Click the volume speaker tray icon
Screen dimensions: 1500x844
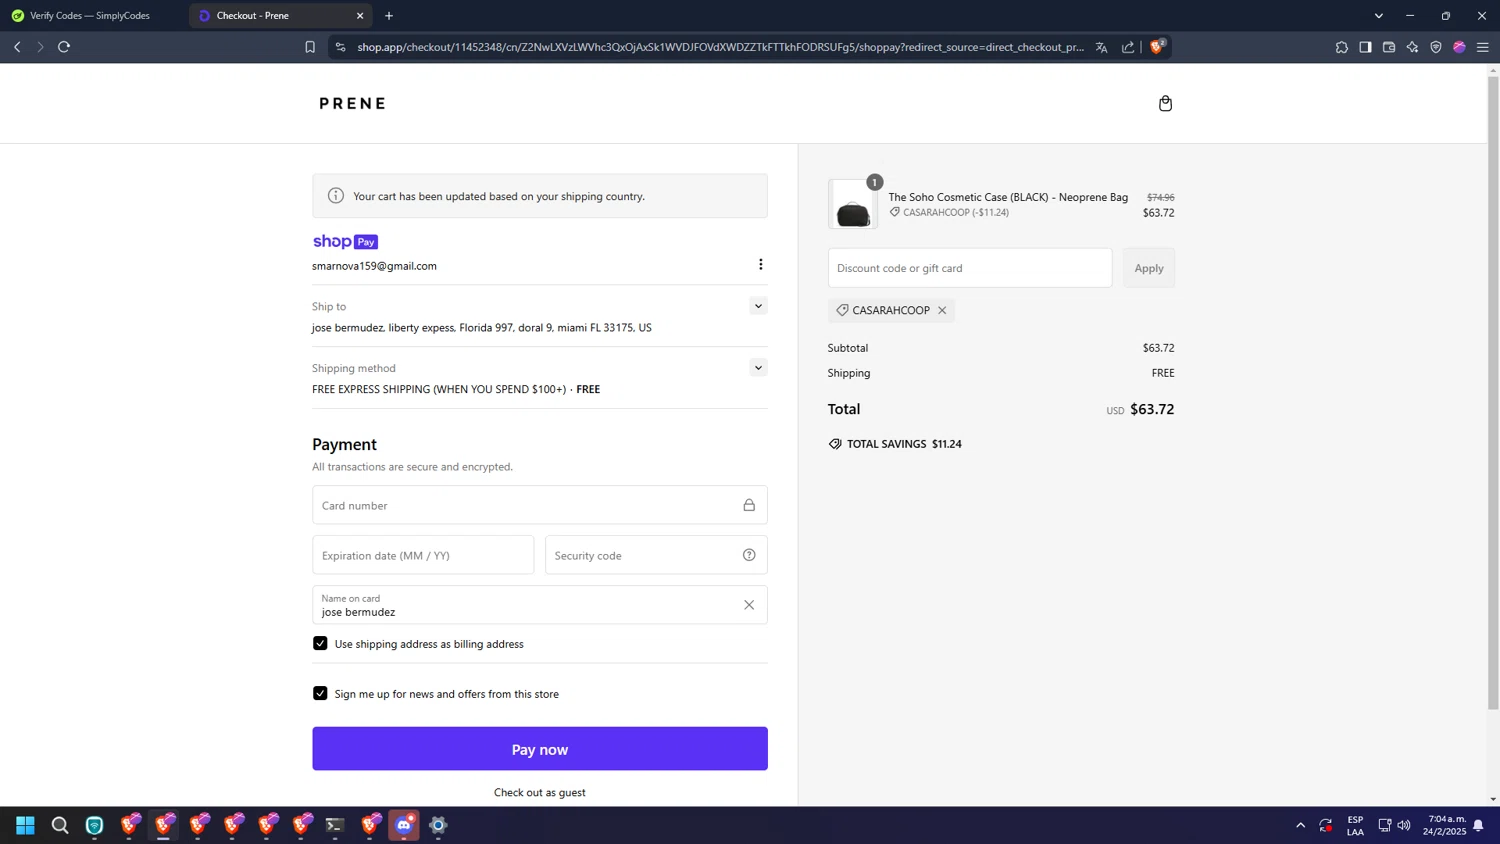[1404, 825]
